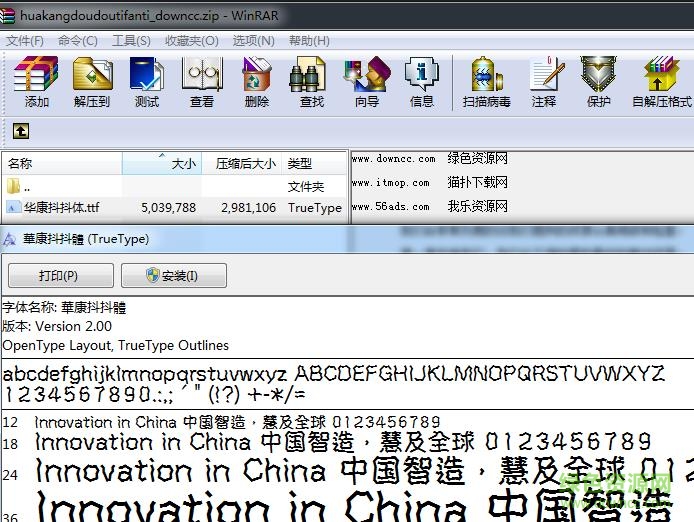Click the Version 2.00 text line
Screen dimensions: 694x522
(57, 326)
